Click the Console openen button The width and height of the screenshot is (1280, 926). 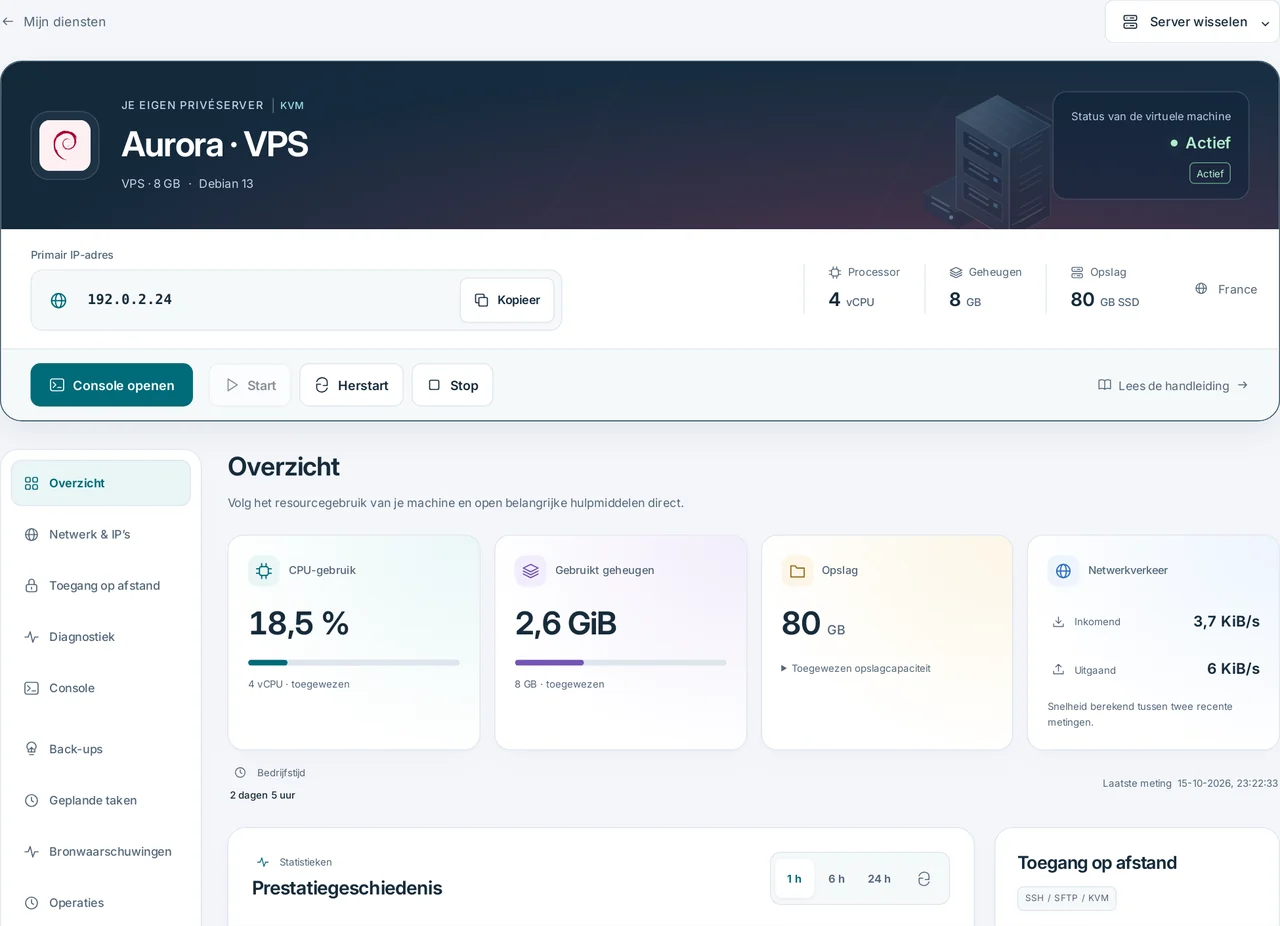(112, 385)
